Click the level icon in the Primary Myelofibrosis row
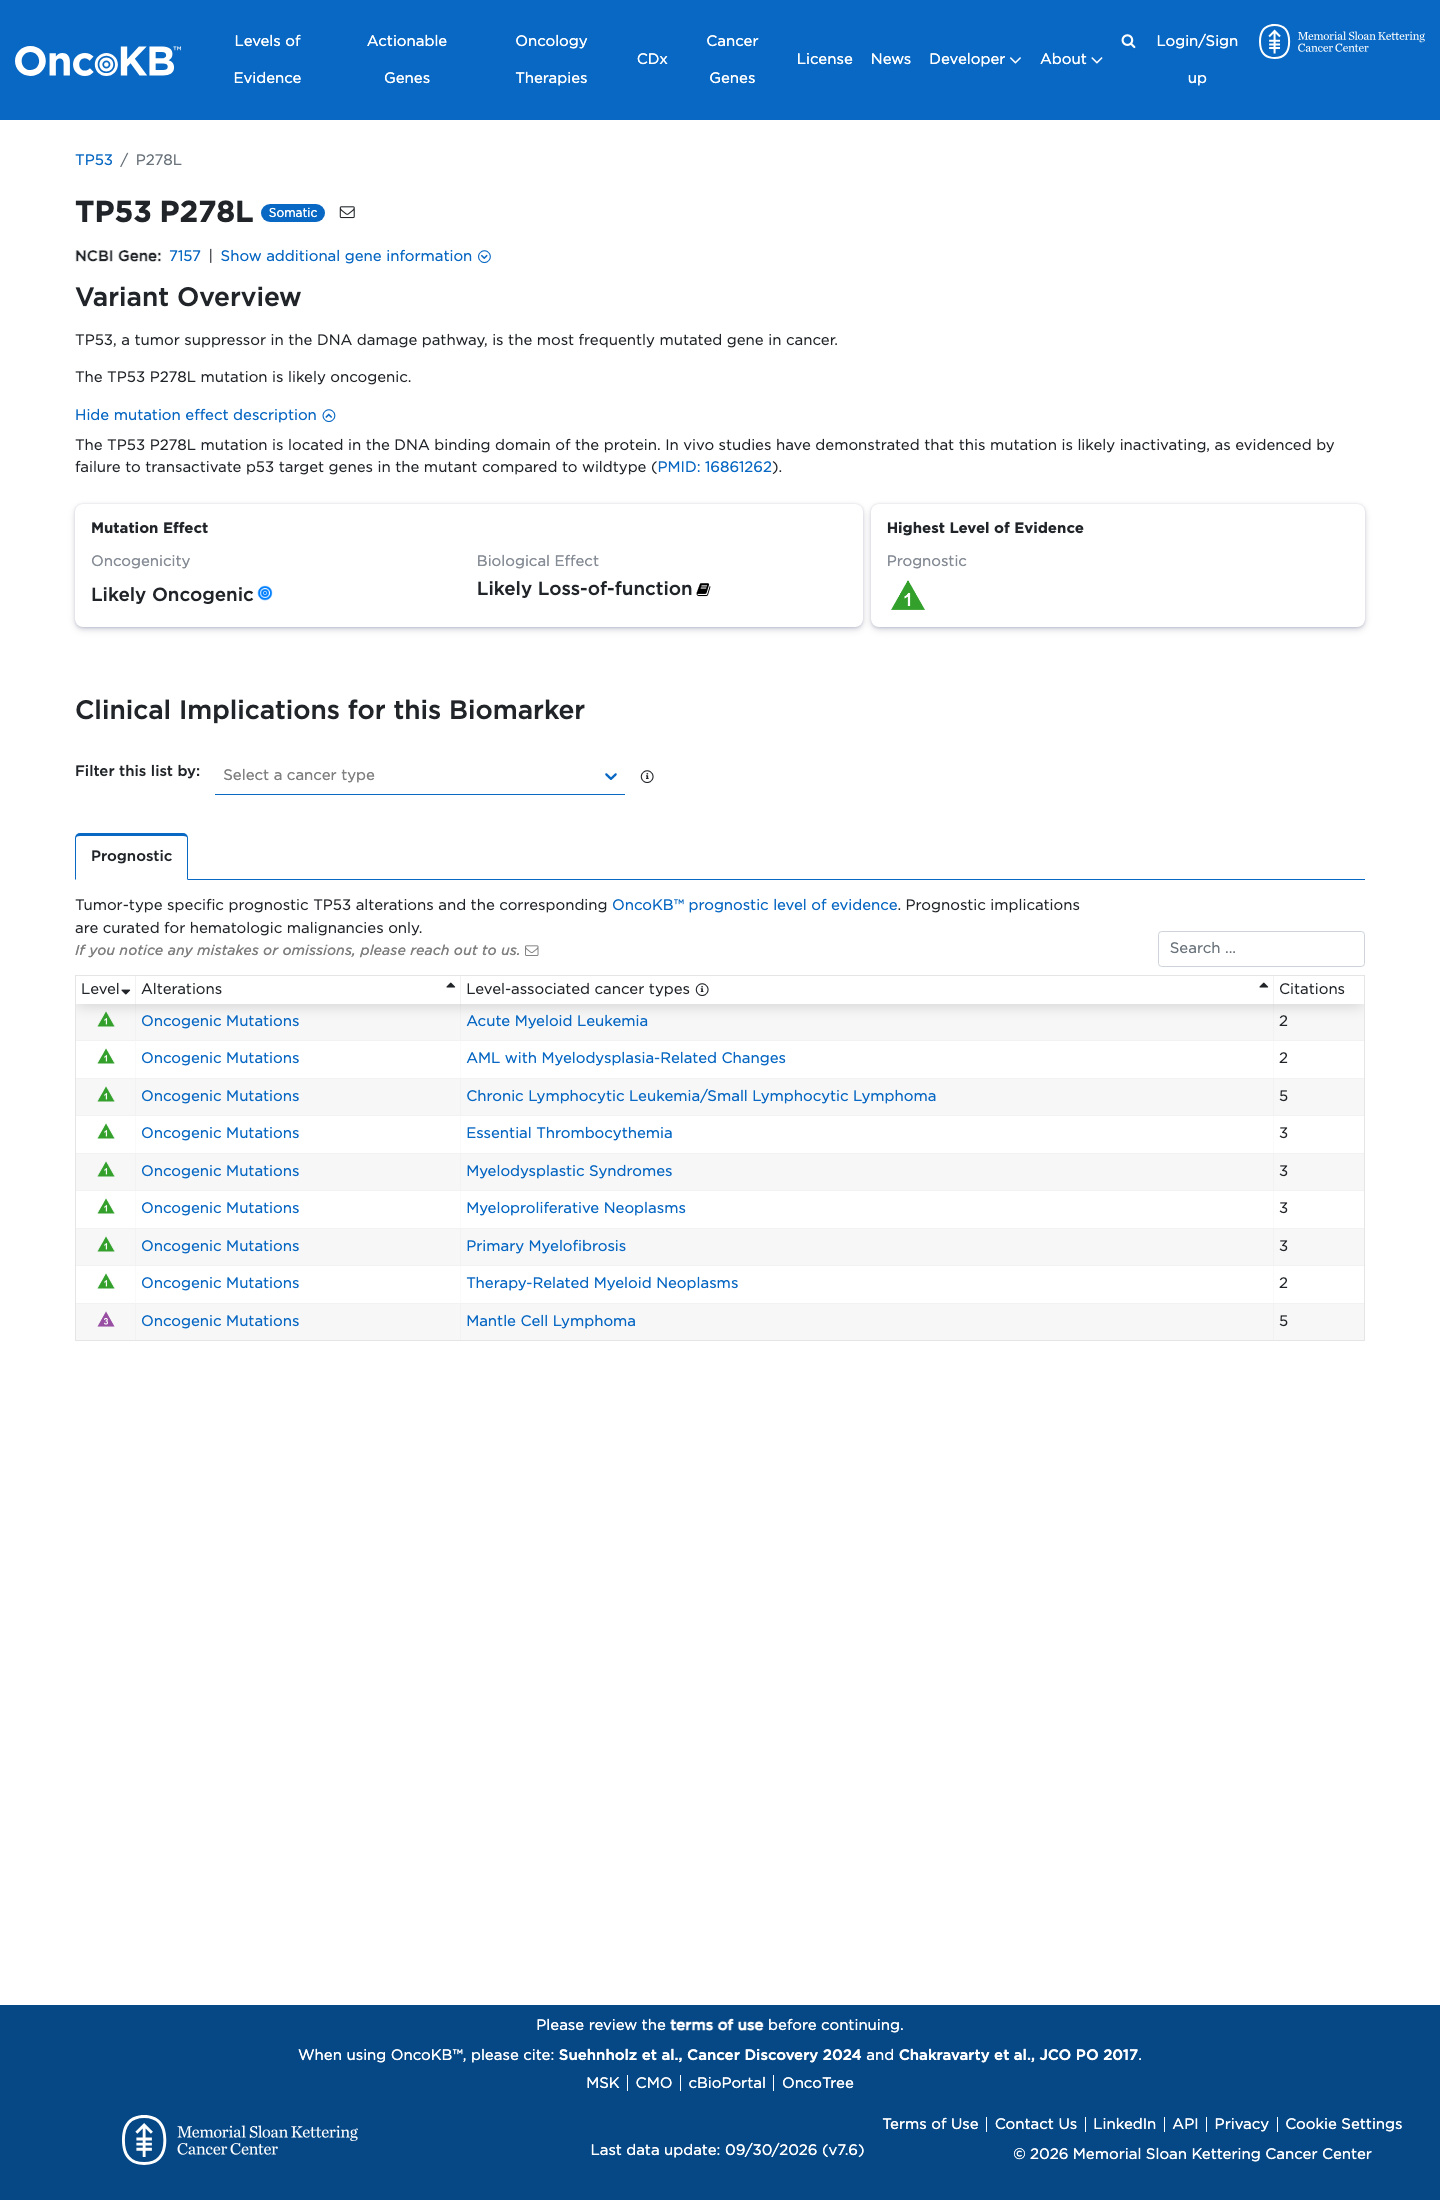1440x2200 pixels. pos(106,1245)
